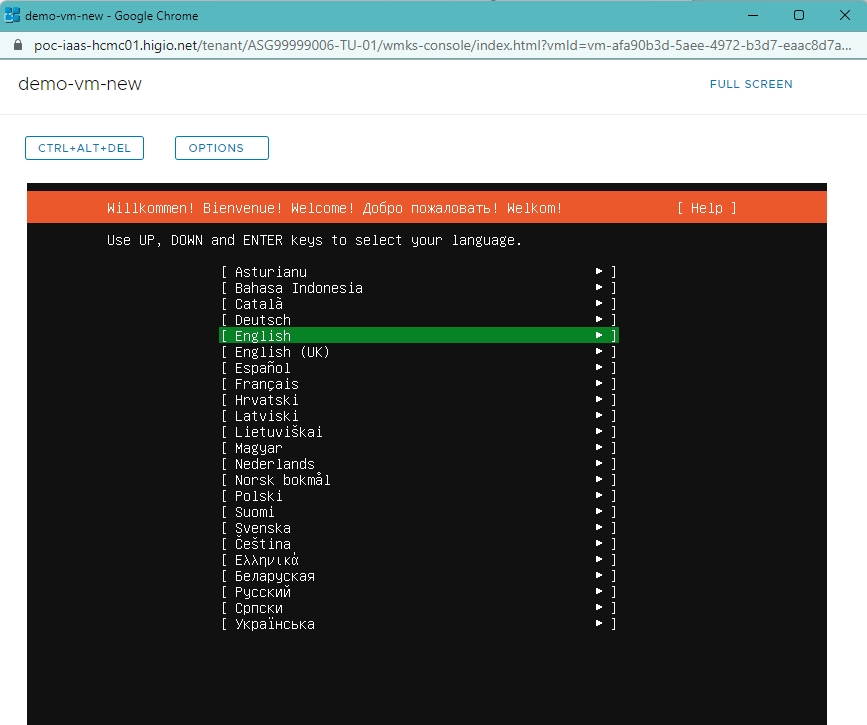This screenshot has height=725, width=867.
Task: Click the arrow beside Bahasa Indonesia
Action: pyautogui.click(x=599, y=288)
